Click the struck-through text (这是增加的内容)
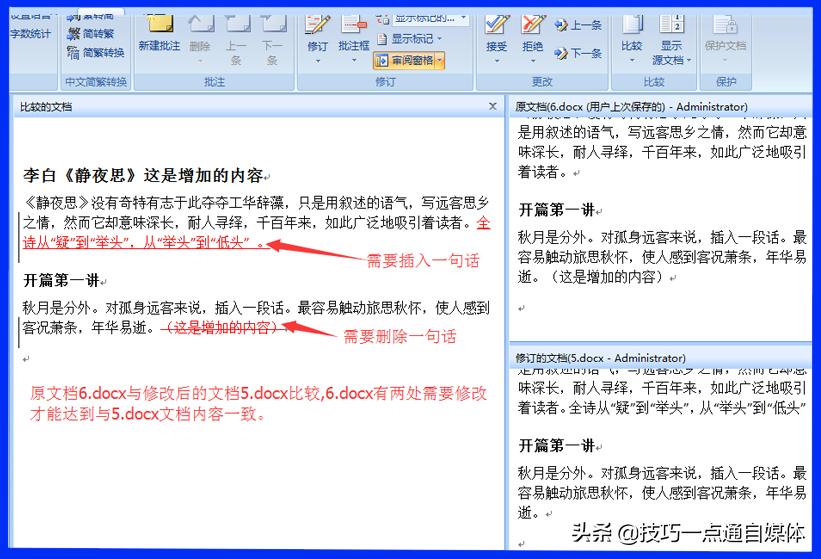The width and height of the screenshot is (821, 559). [224, 328]
